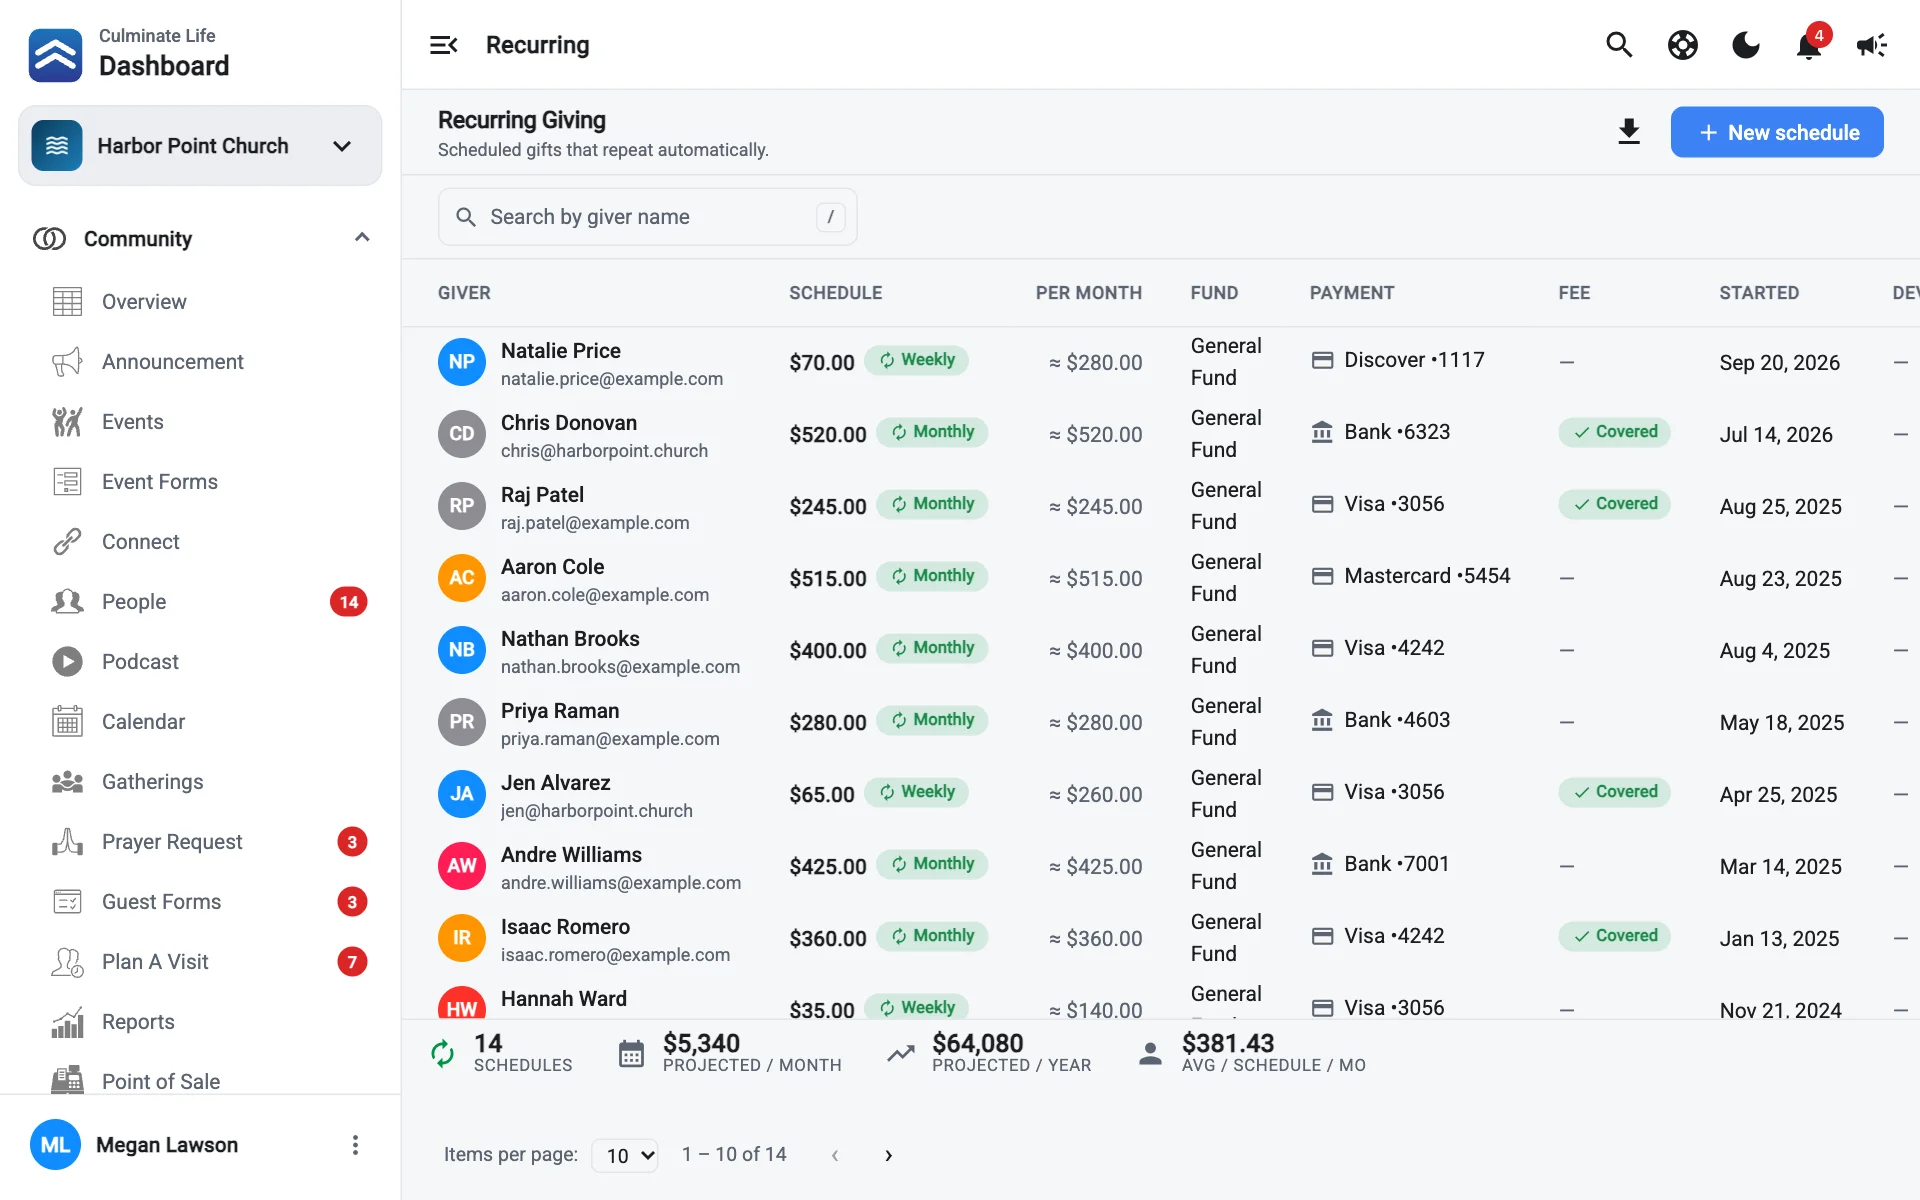Click Chris Donovan's Monthly badge
The width and height of the screenshot is (1920, 1200).
[932, 432]
